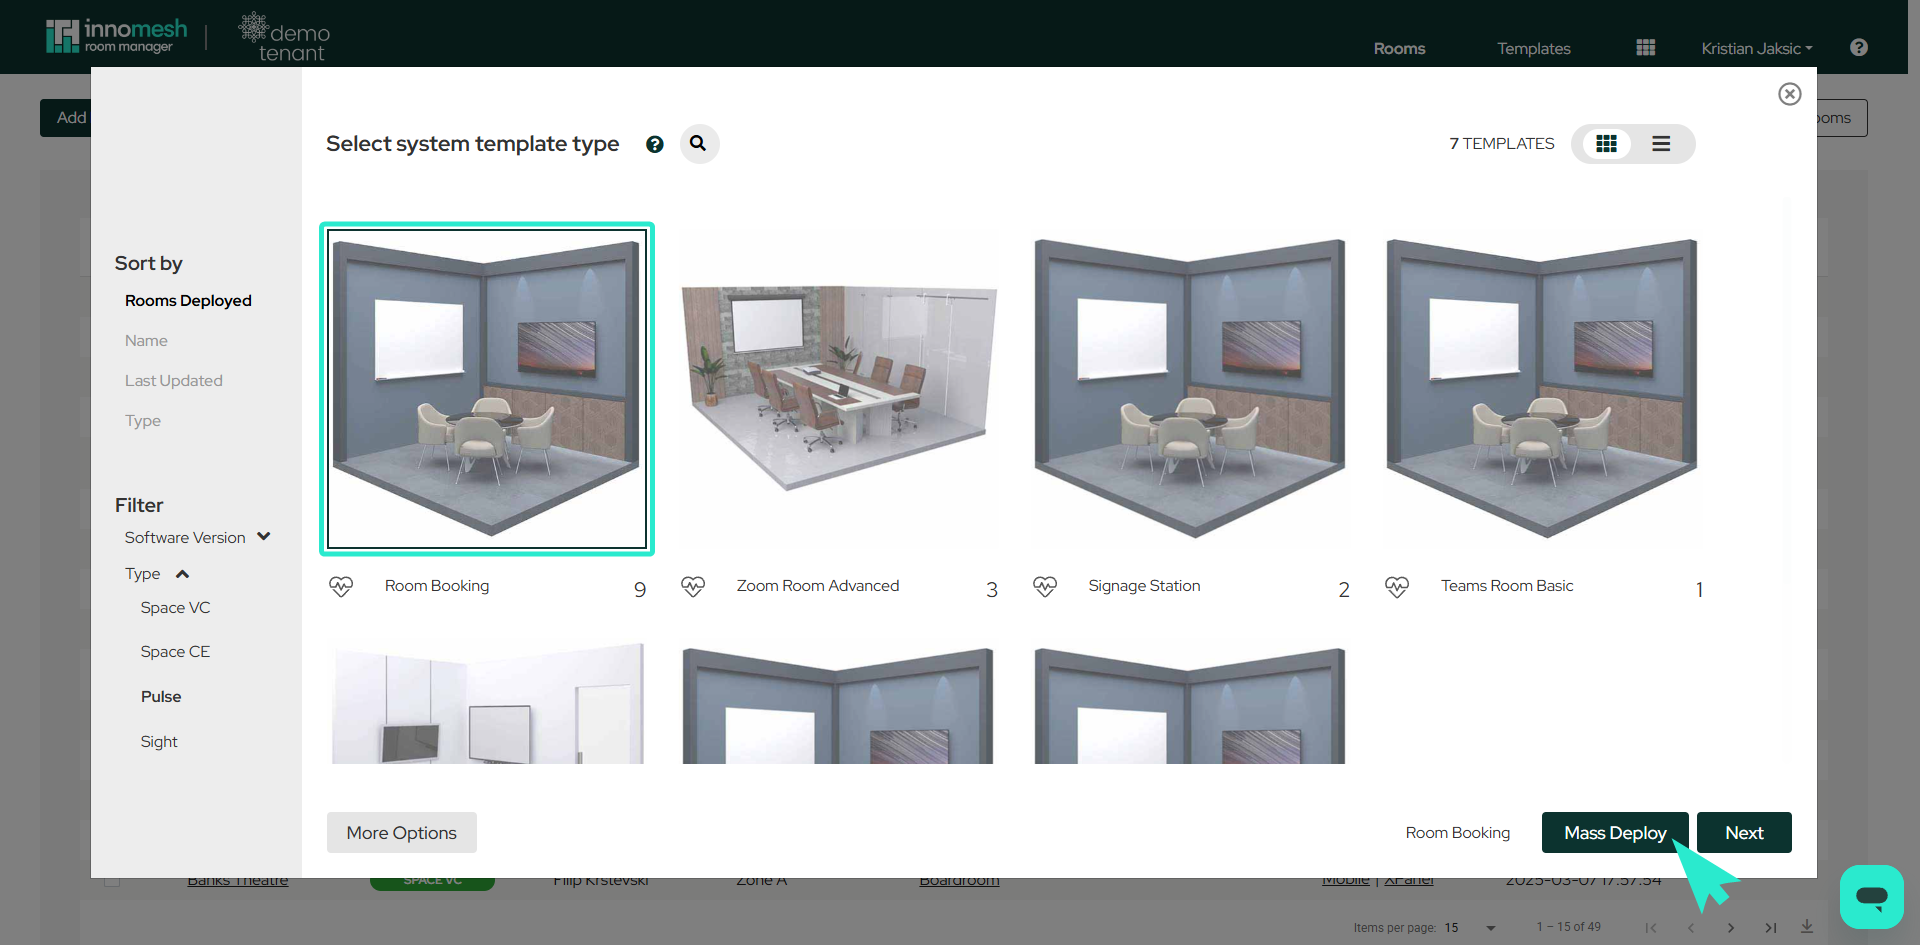Click the Next button
The image size is (1920, 945).
(1744, 833)
